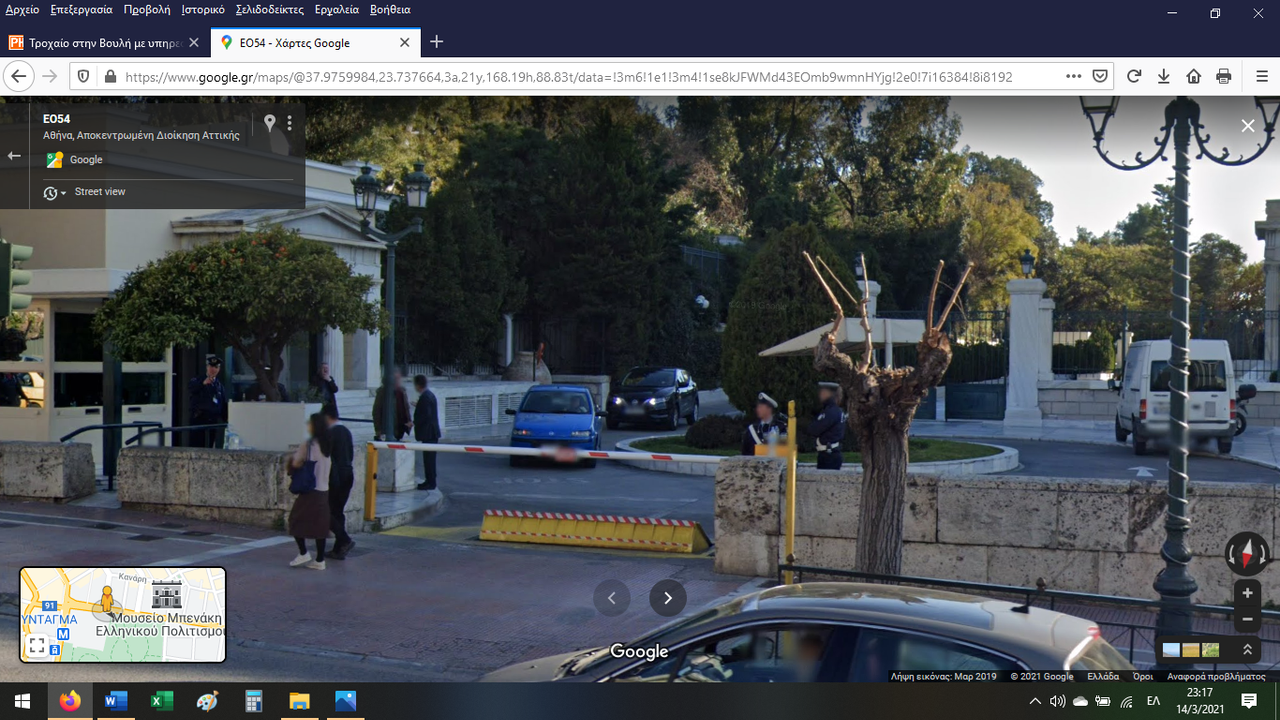Click the OneDrive cloud tray icon

click(x=1081, y=701)
